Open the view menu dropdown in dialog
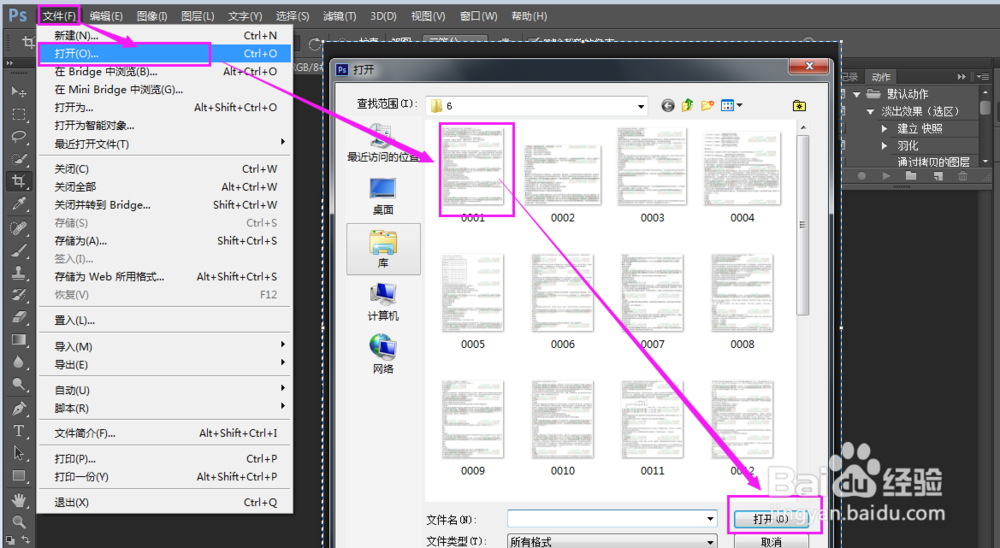Image resolution: width=1000 pixels, height=548 pixels. [739, 105]
